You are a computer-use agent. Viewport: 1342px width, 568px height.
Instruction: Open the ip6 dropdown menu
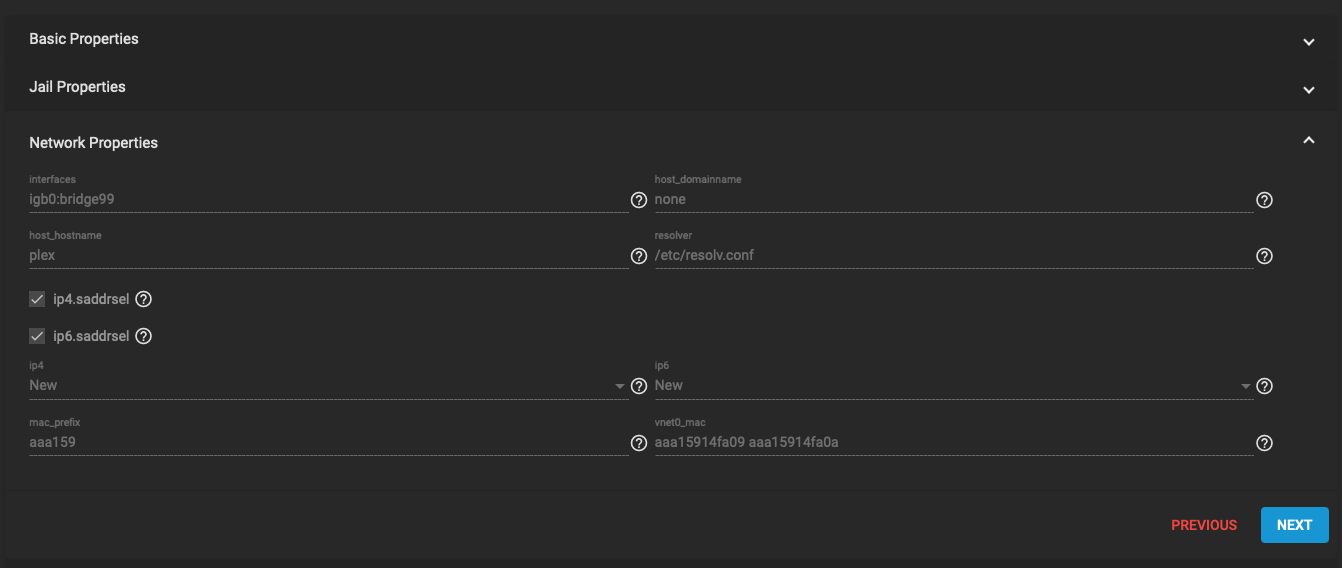point(953,385)
